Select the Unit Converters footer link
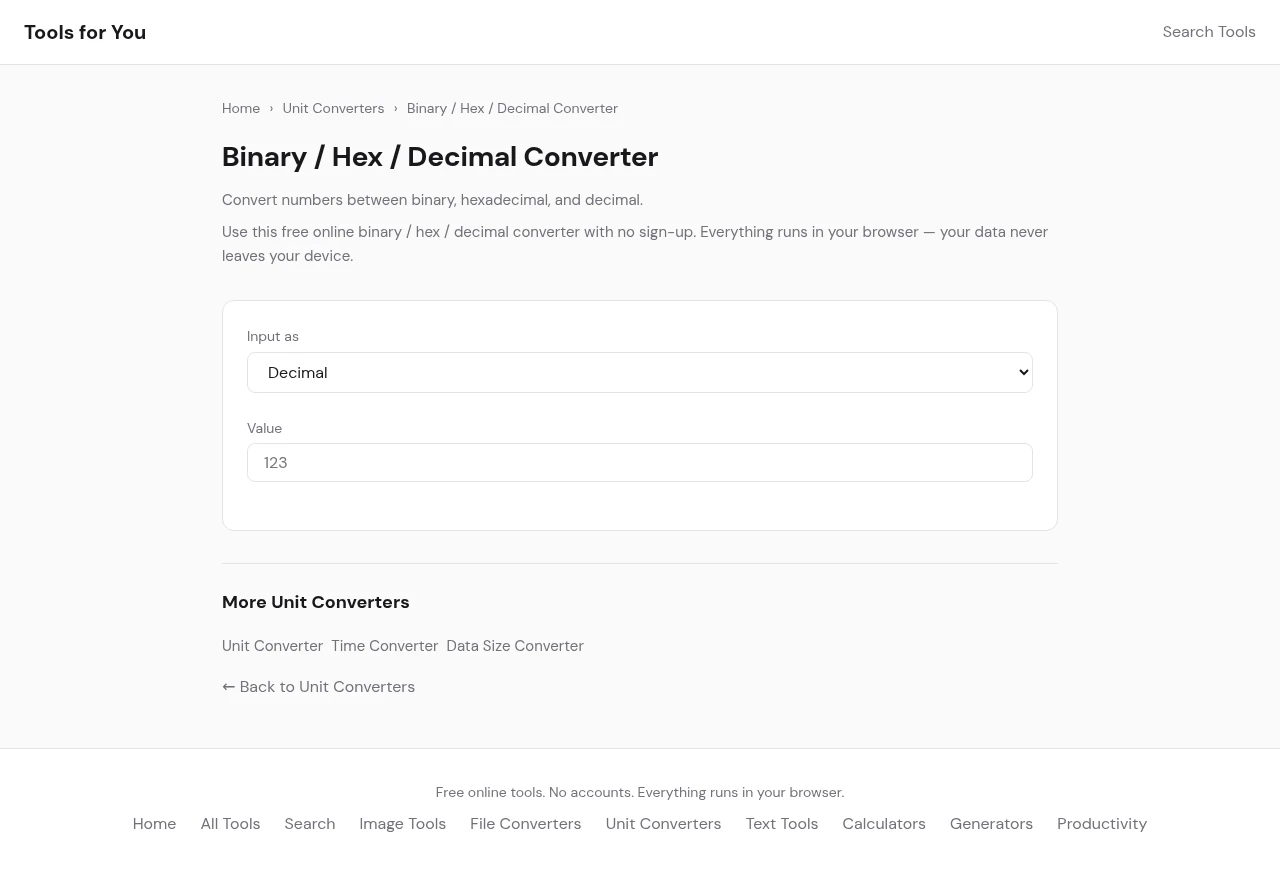Screen dimensions: 1280x869 pyautogui.click(x=663, y=824)
